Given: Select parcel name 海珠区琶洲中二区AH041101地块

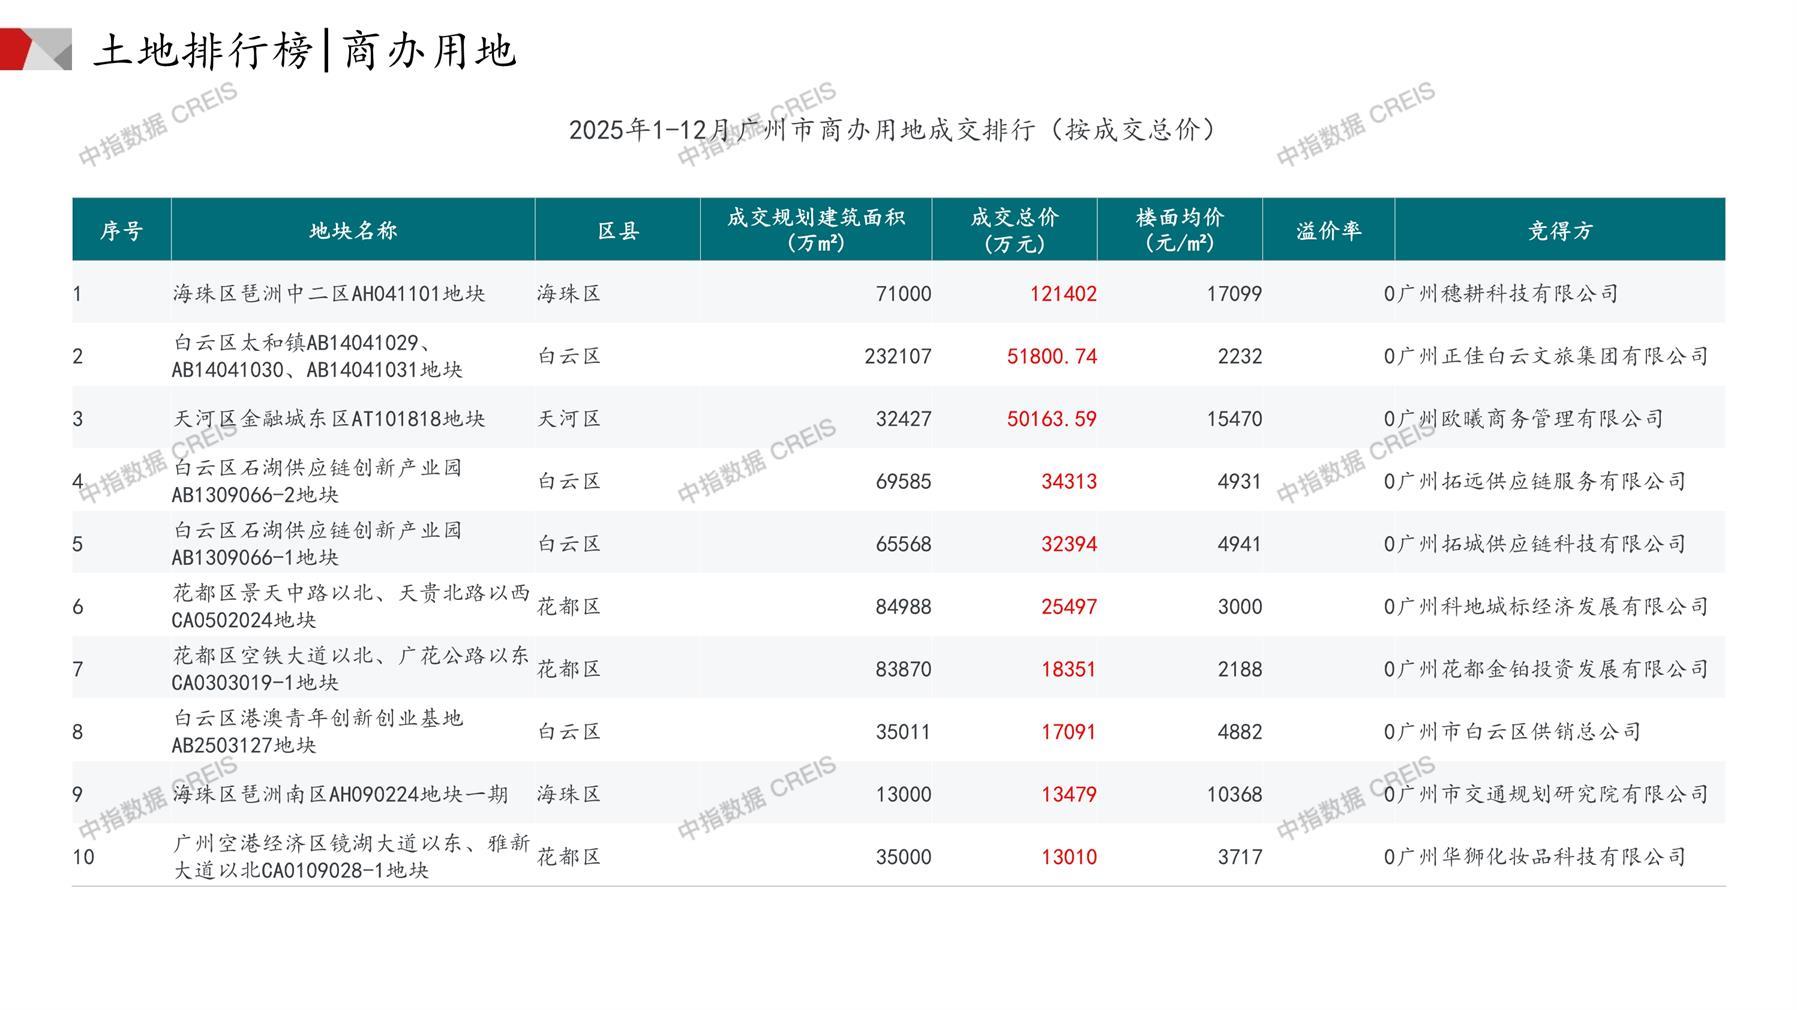Looking at the screenshot, I should pyautogui.click(x=329, y=294).
